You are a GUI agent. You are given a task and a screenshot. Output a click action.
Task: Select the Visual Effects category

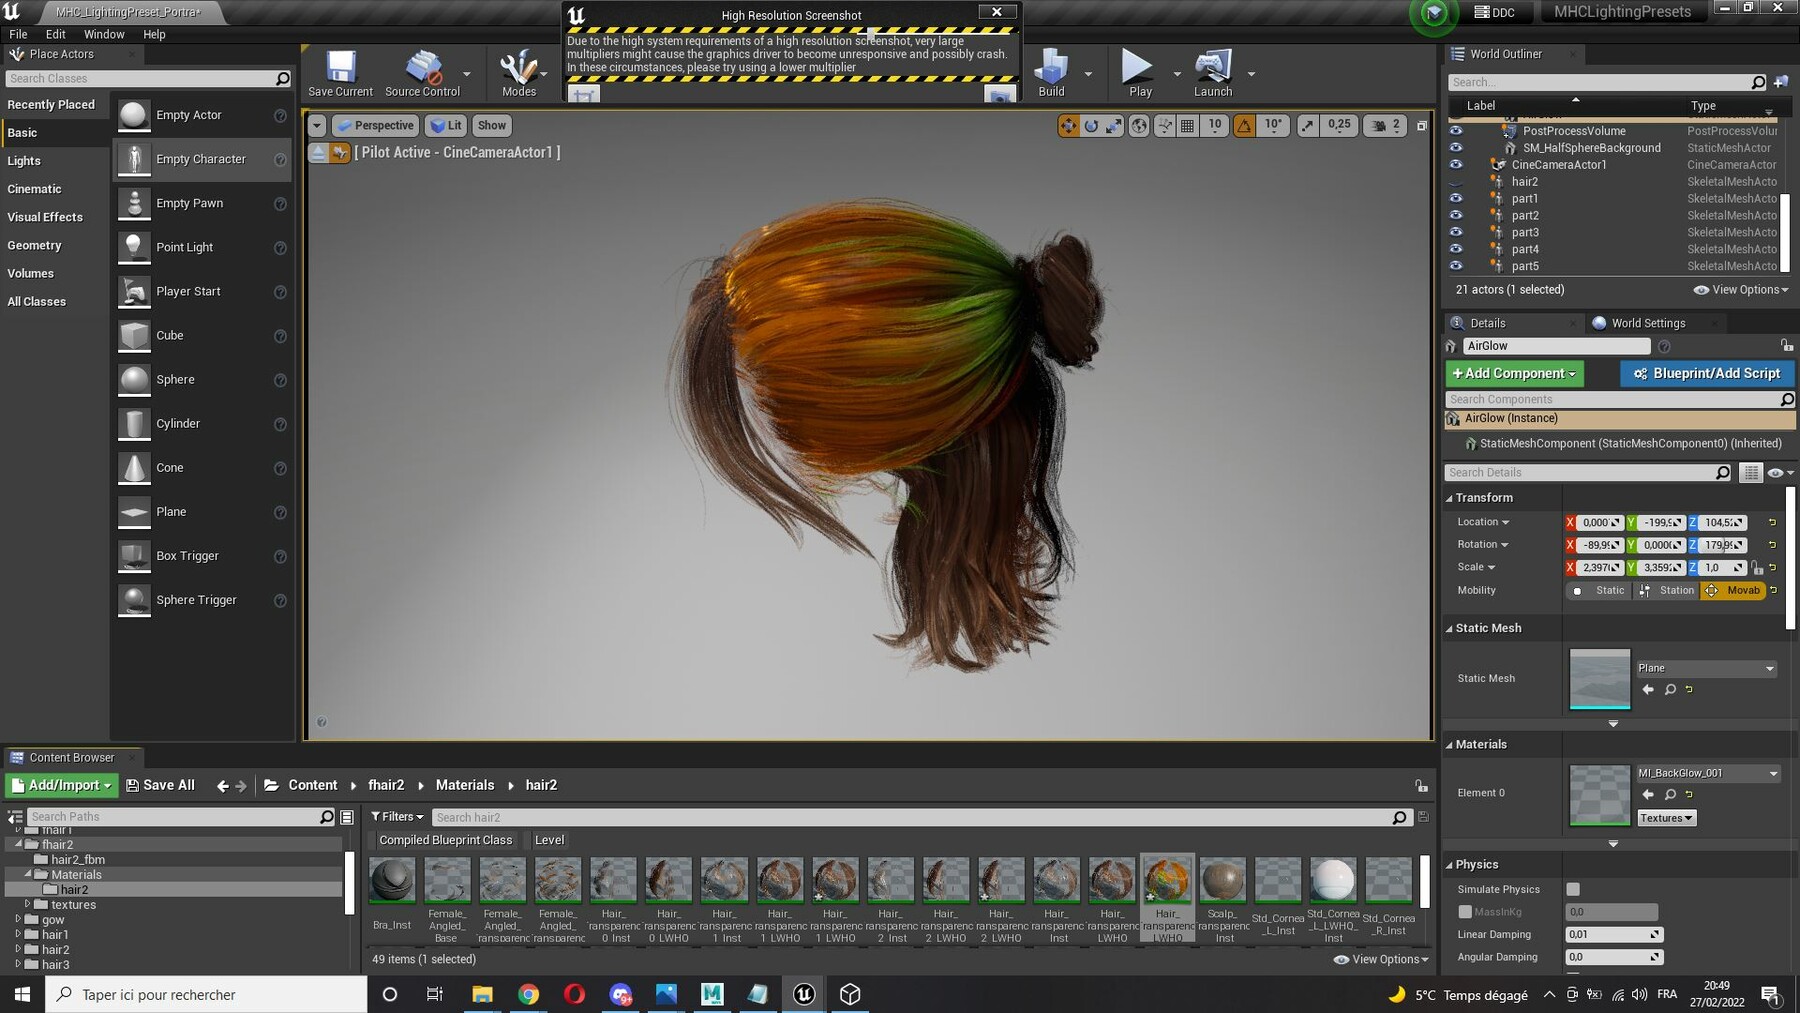45,217
